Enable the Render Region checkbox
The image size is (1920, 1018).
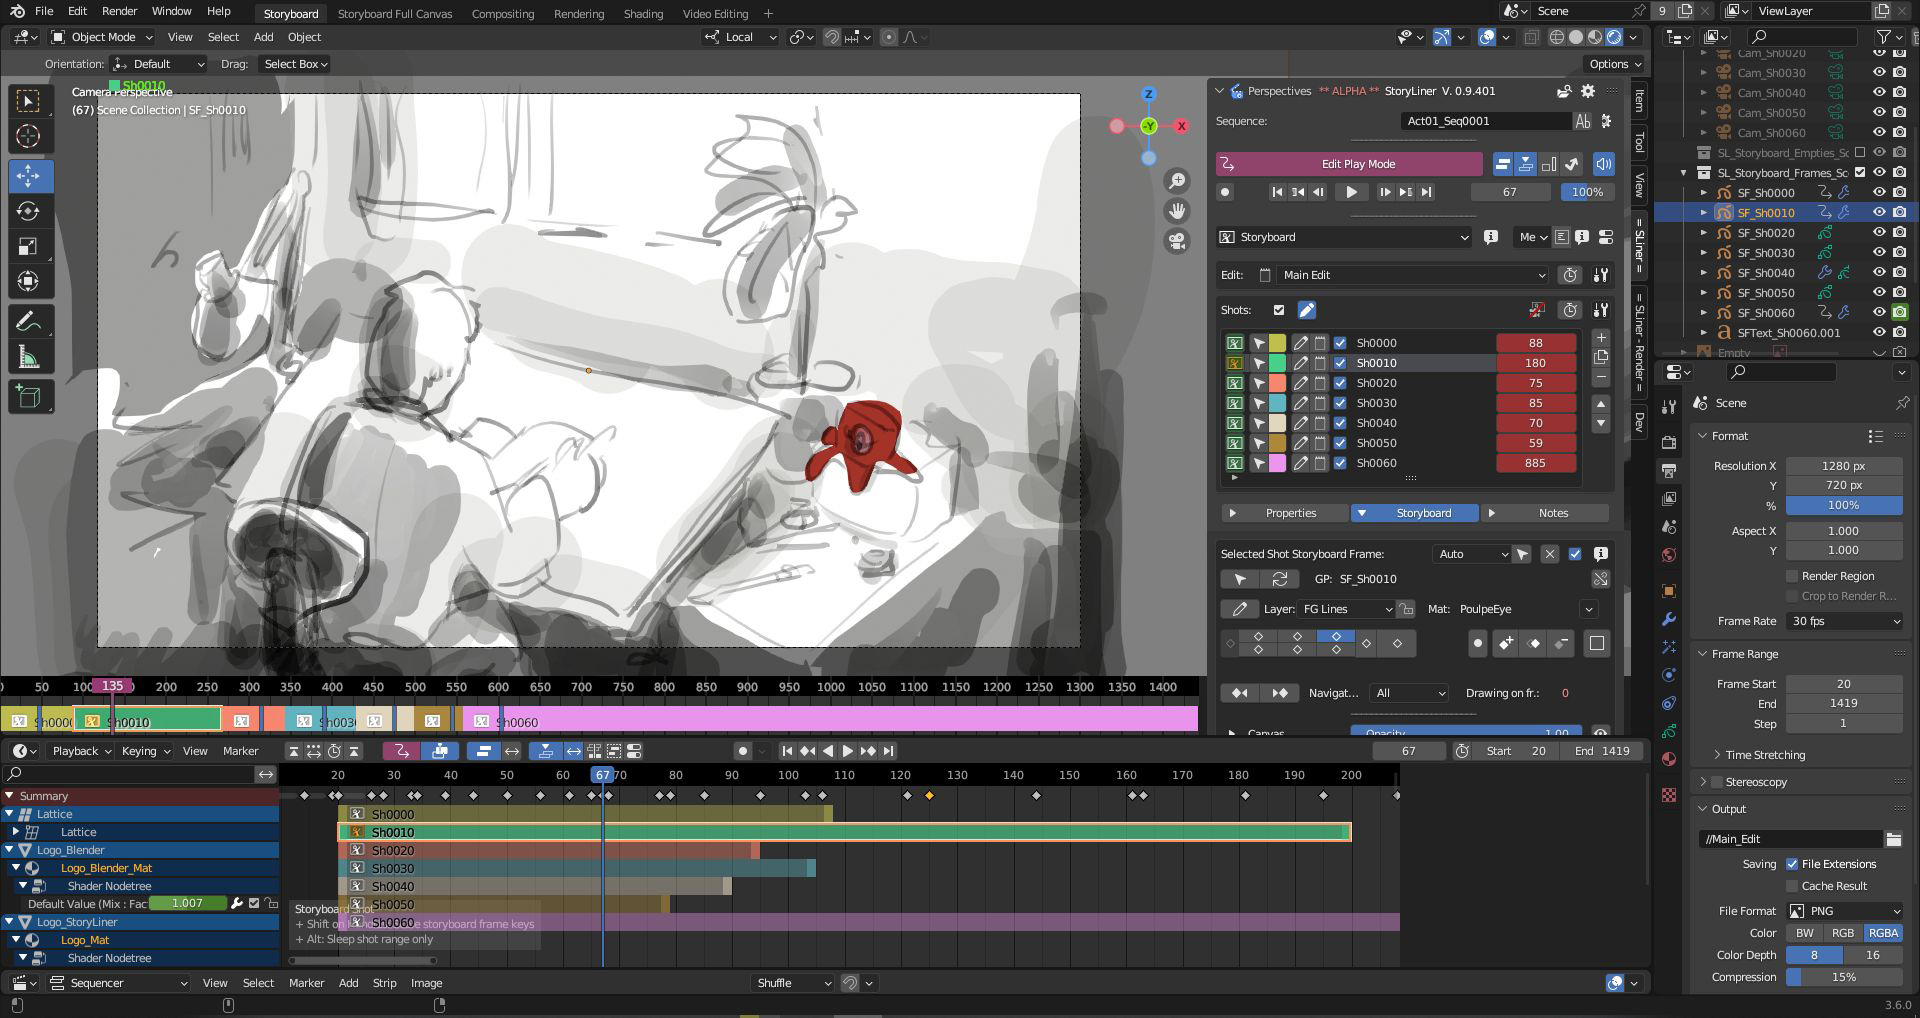pos(1792,576)
